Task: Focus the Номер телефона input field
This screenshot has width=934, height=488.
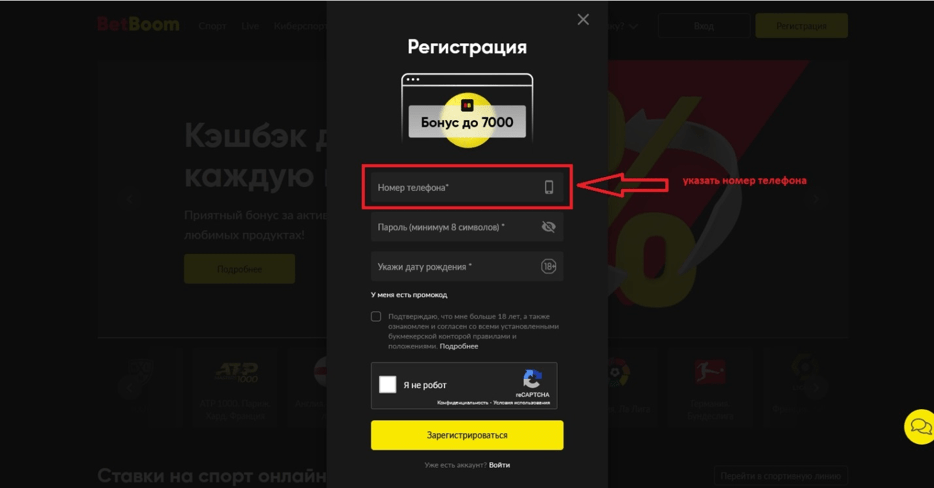Action: pos(467,187)
